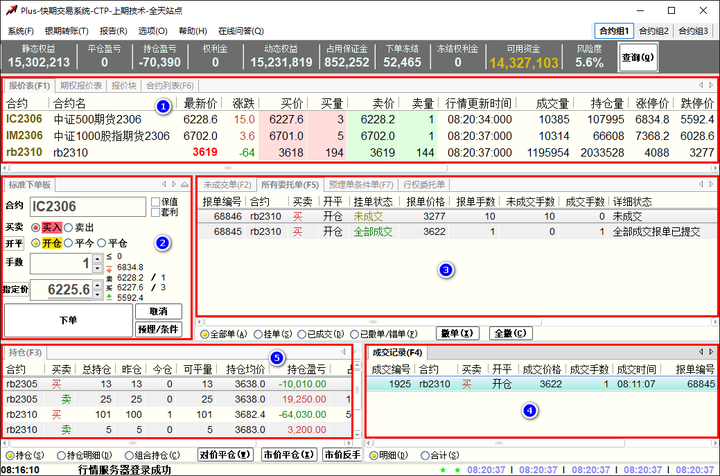Click the 预埋/条件 button

click(158, 329)
